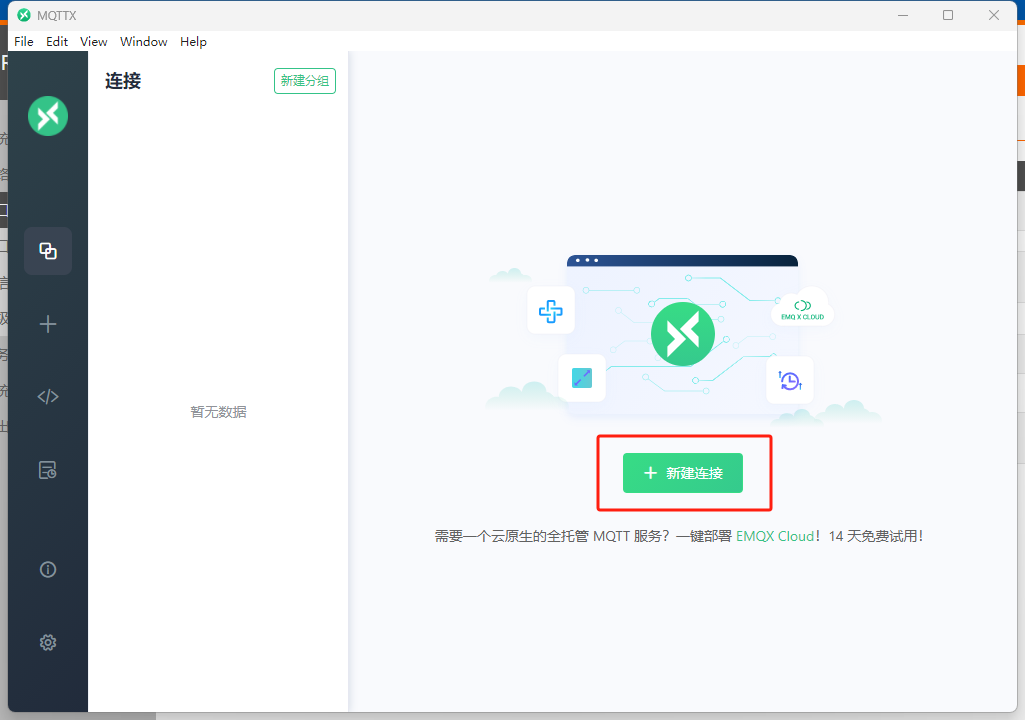This screenshot has width=1025, height=720.
Task: Click the large green MQTTX logo illustration
Action: [683, 334]
